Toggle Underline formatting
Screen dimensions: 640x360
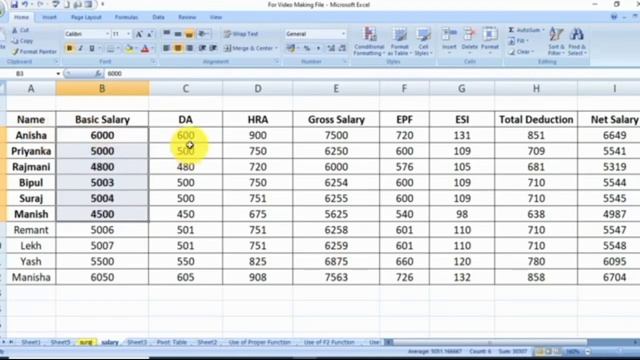click(92, 49)
